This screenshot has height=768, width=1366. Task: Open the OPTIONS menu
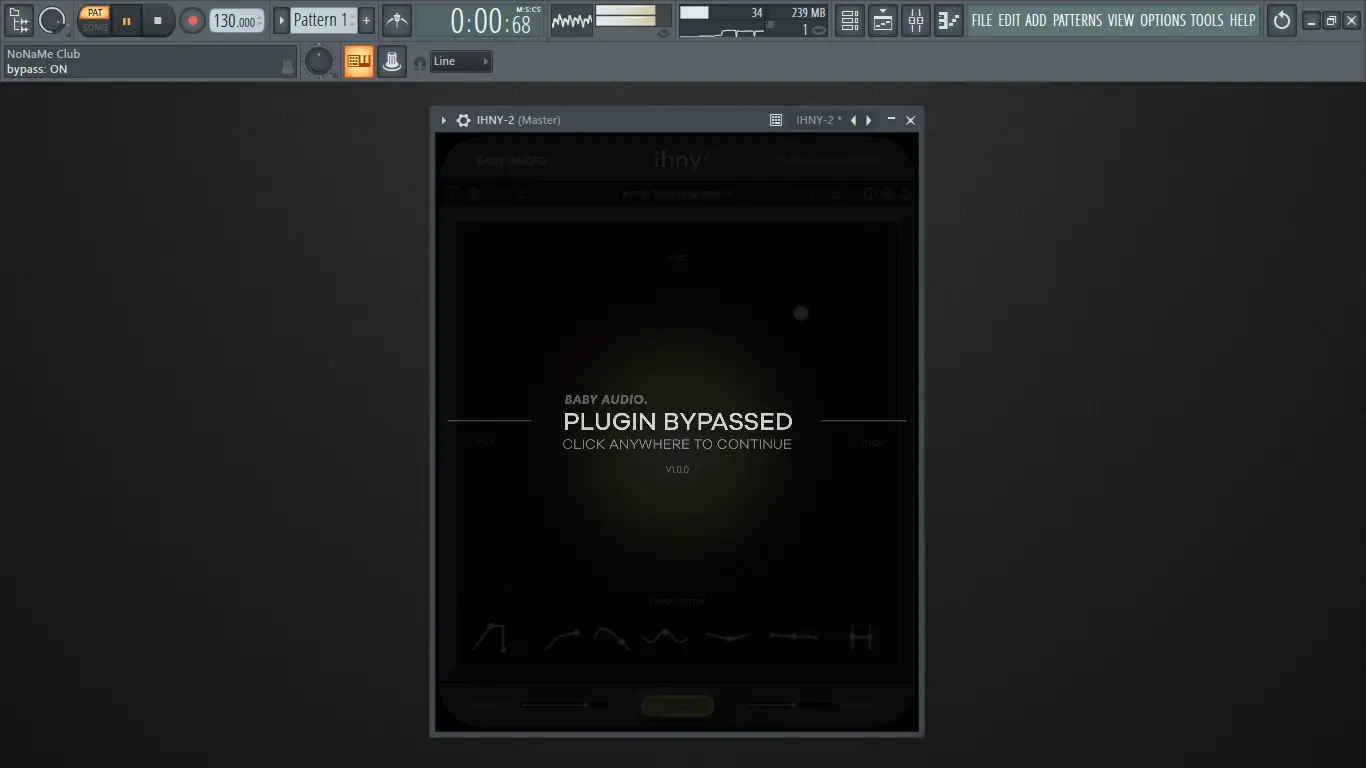click(x=1163, y=20)
